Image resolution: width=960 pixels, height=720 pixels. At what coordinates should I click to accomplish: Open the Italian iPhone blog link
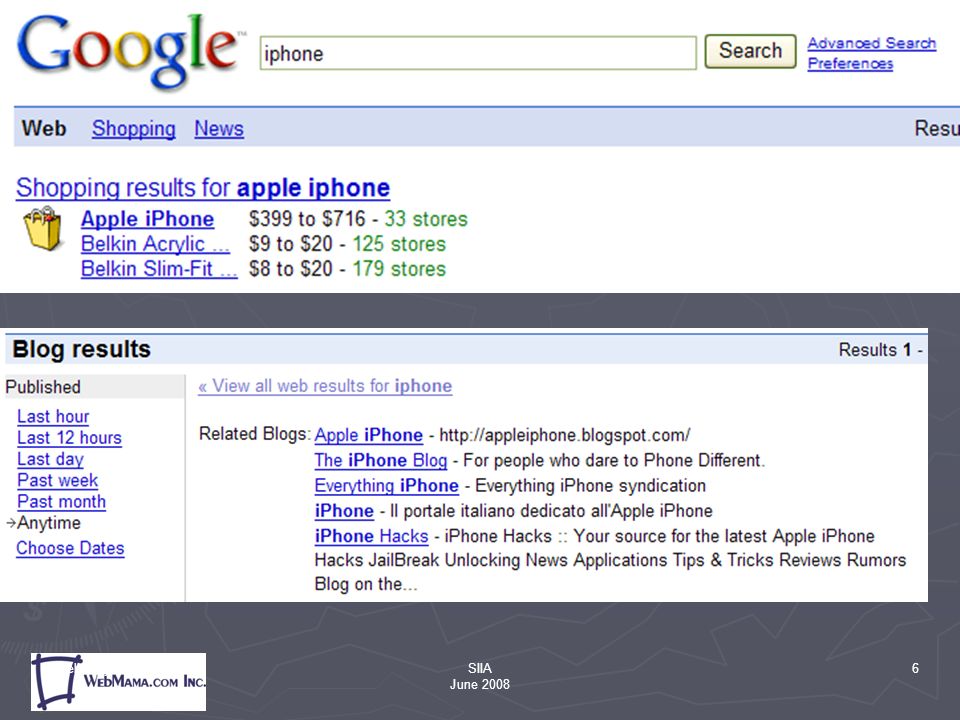pos(344,511)
